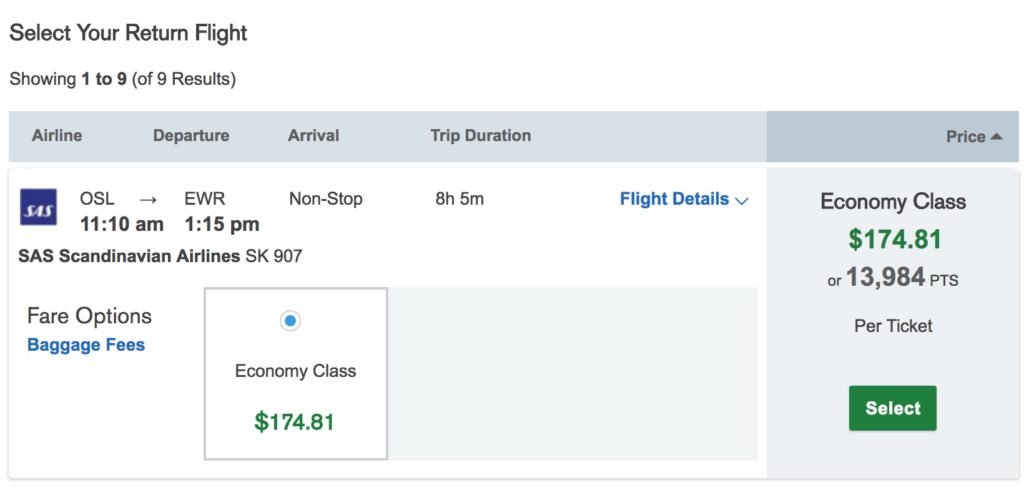
Task: Click the Economy Class fare card label
Action: click(x=295, y=371)
